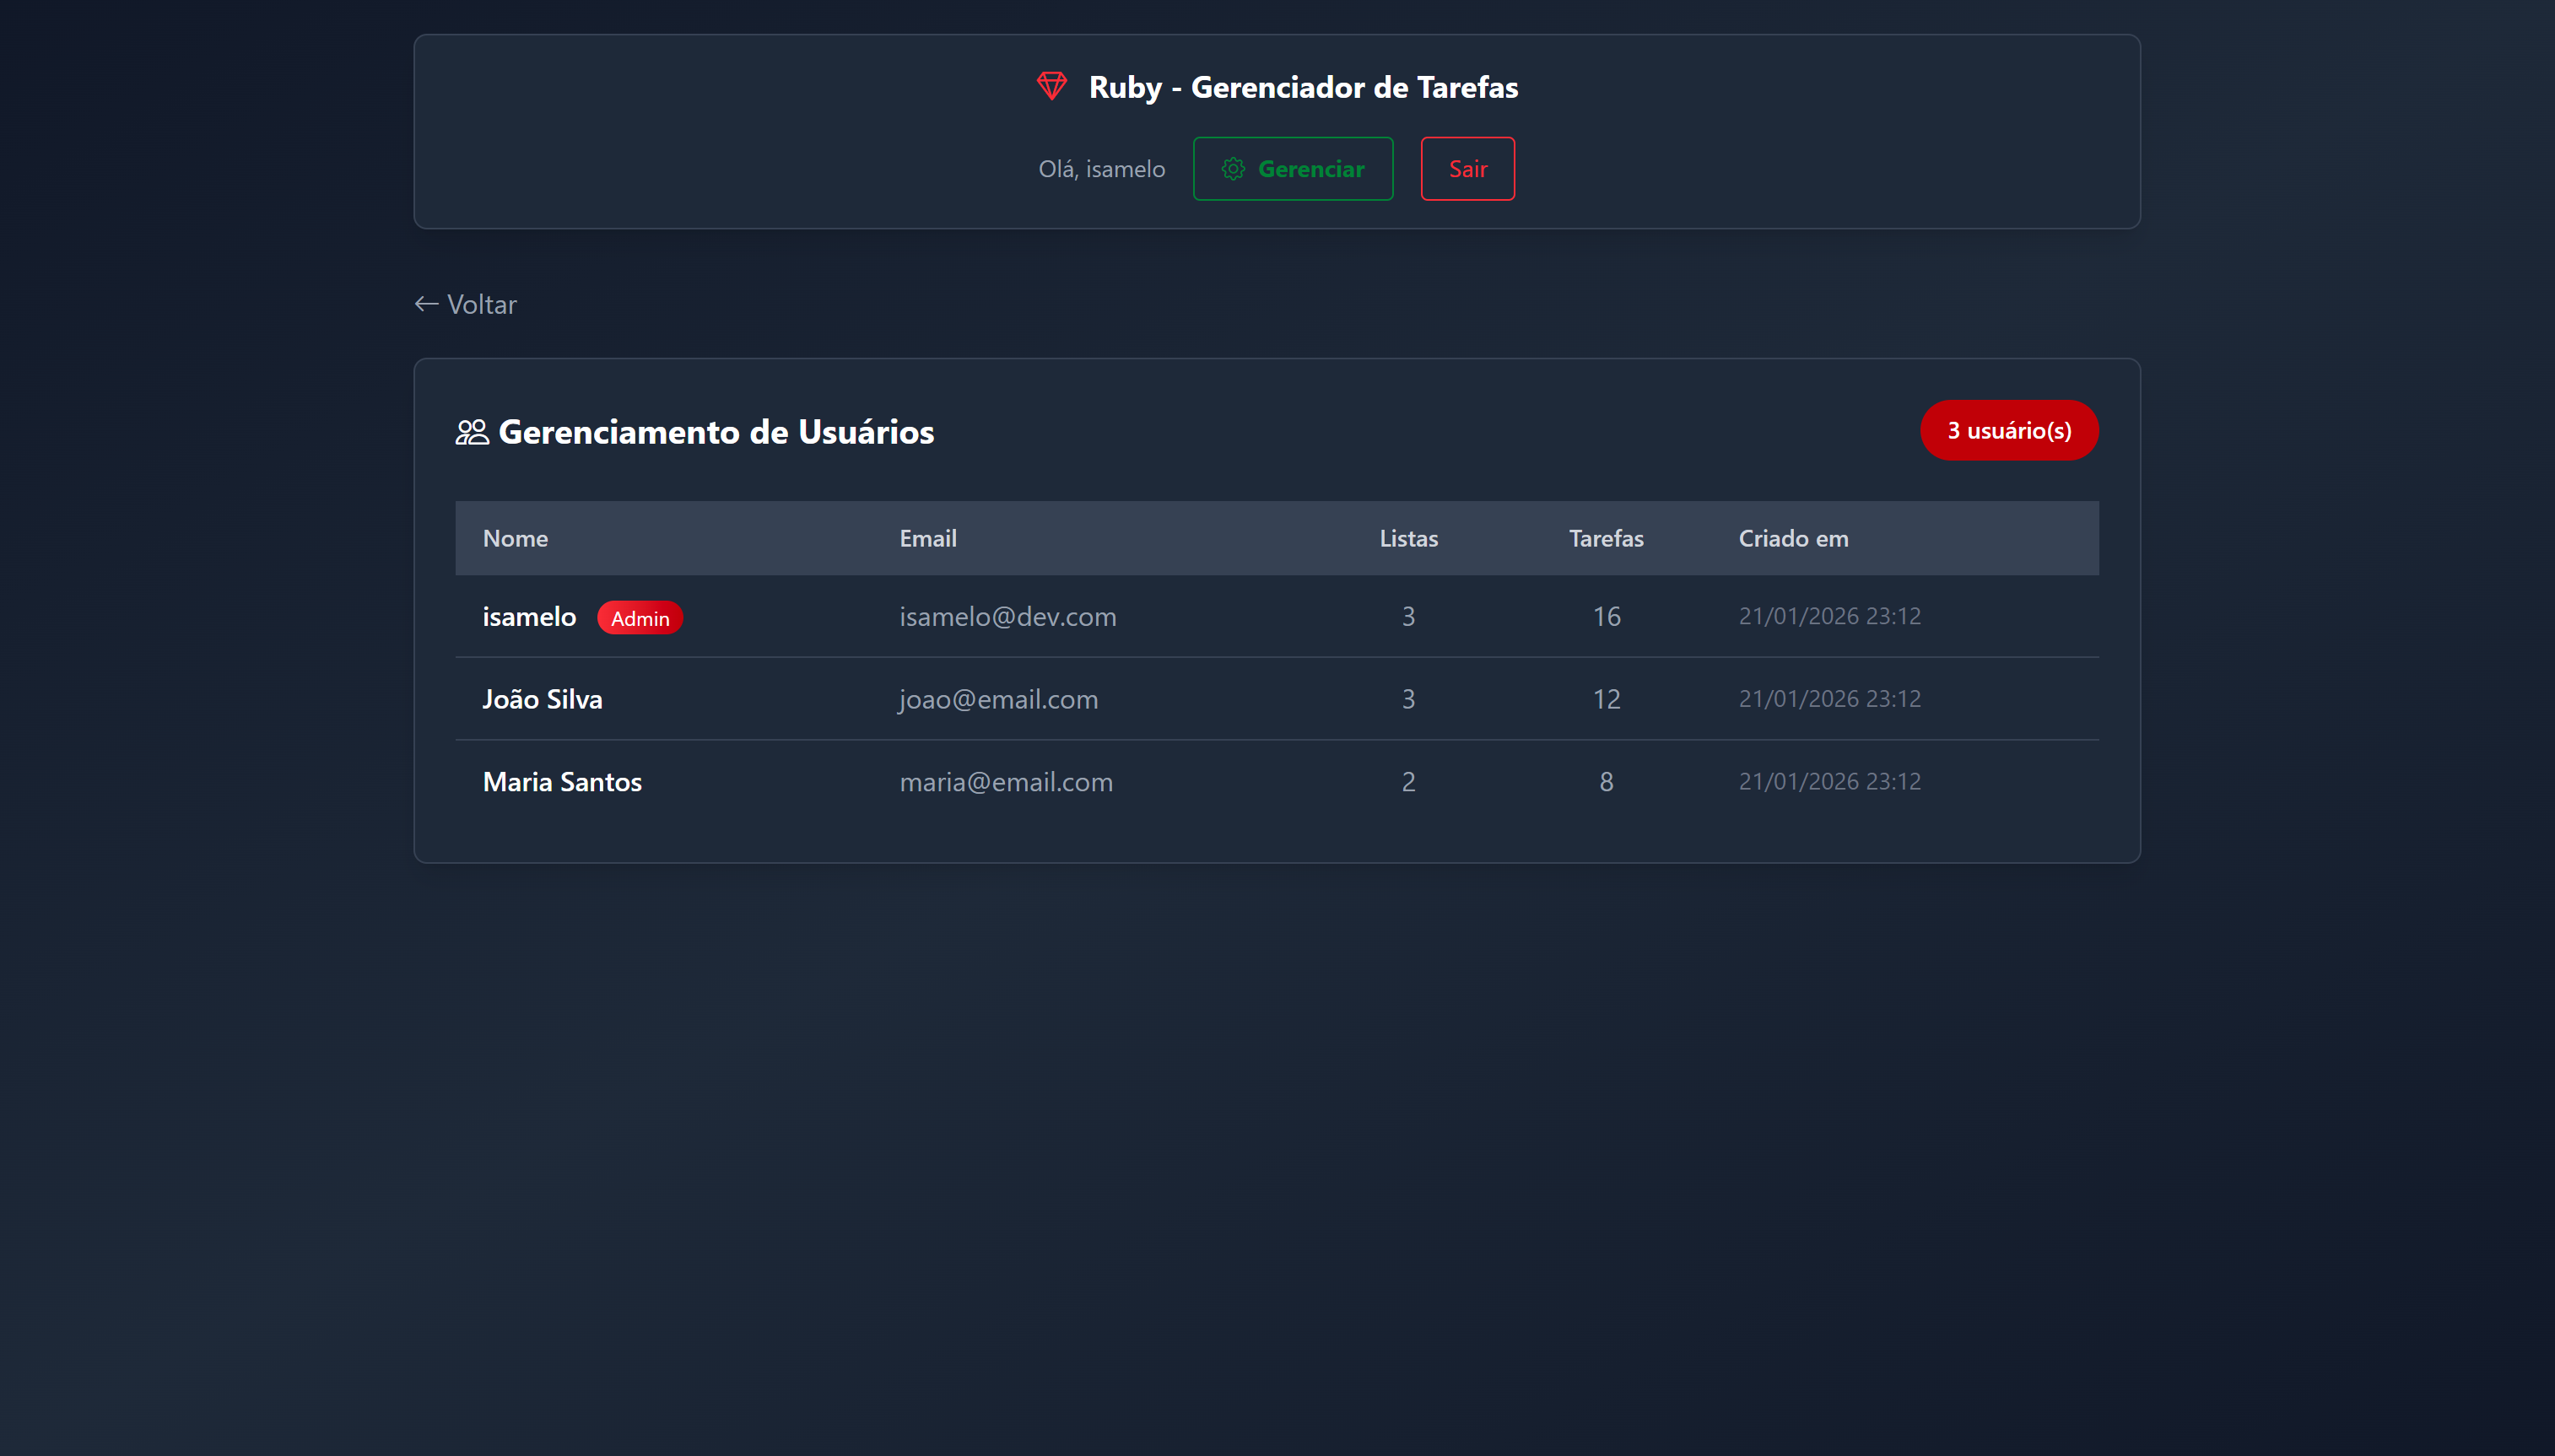Click the maria@email.com email address
The image size is (2555, 1456).
coord(1005,782)
